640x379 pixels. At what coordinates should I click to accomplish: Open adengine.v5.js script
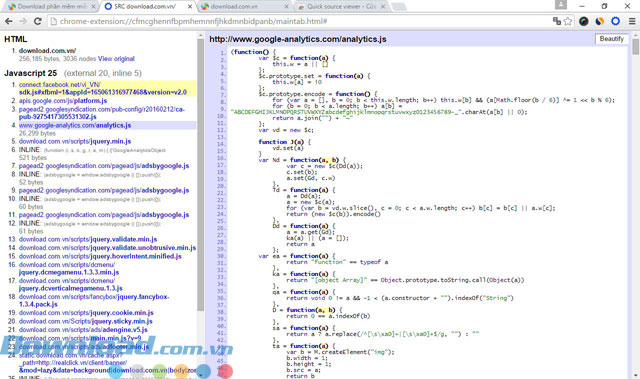click(83, 330)
